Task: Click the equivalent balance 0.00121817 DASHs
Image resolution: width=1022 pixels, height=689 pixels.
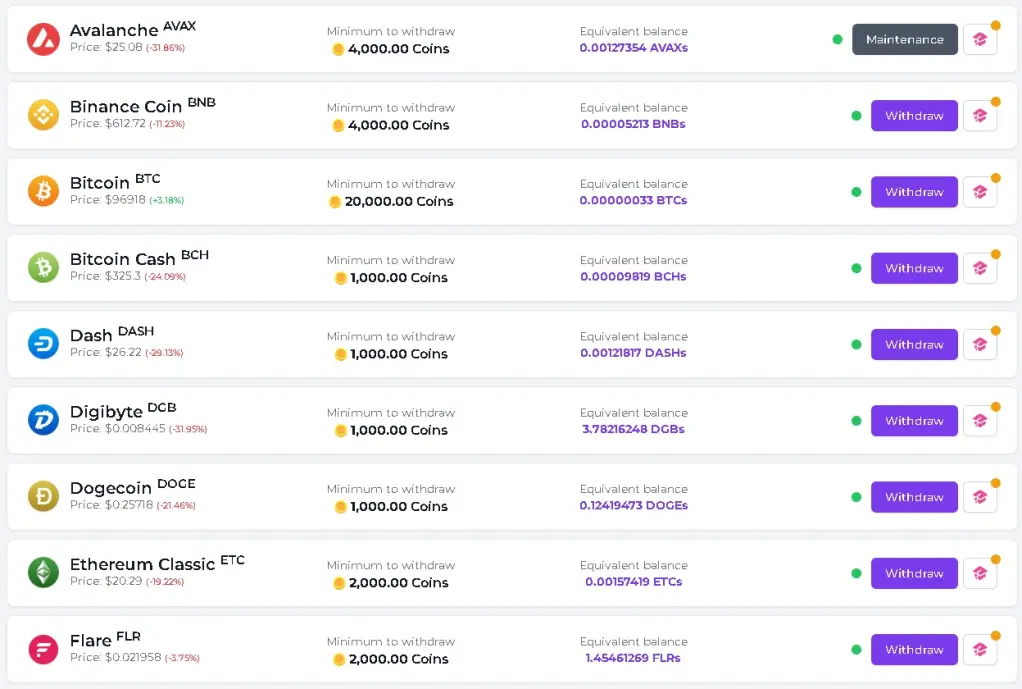Action: 634,353
